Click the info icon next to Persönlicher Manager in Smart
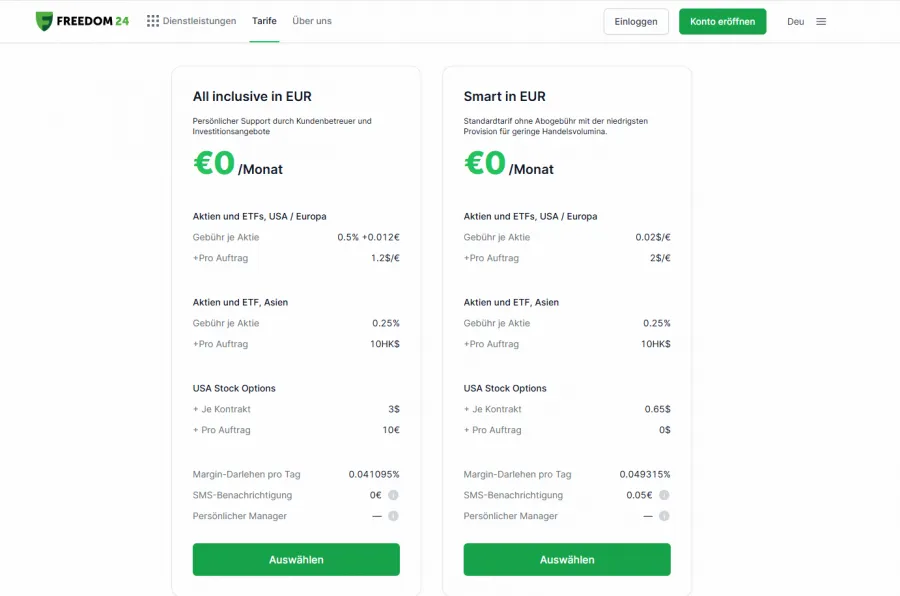Image resolution: width=900 pixels, height=596 pixels. 664,517
